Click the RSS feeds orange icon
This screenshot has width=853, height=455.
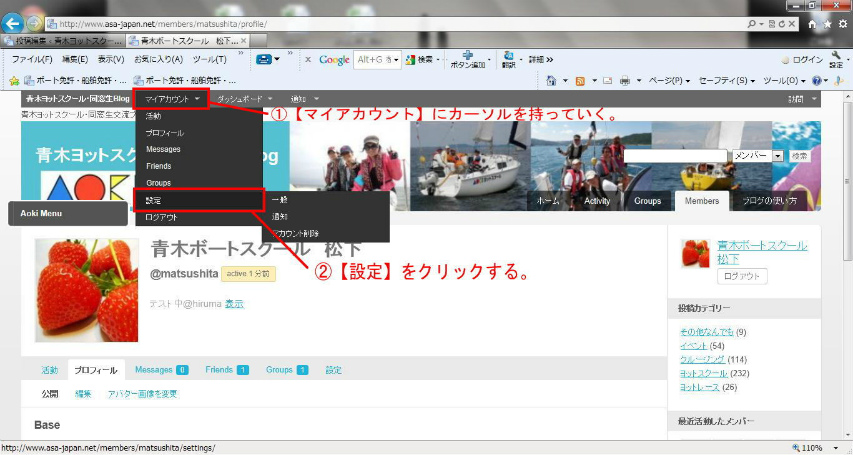580,81
